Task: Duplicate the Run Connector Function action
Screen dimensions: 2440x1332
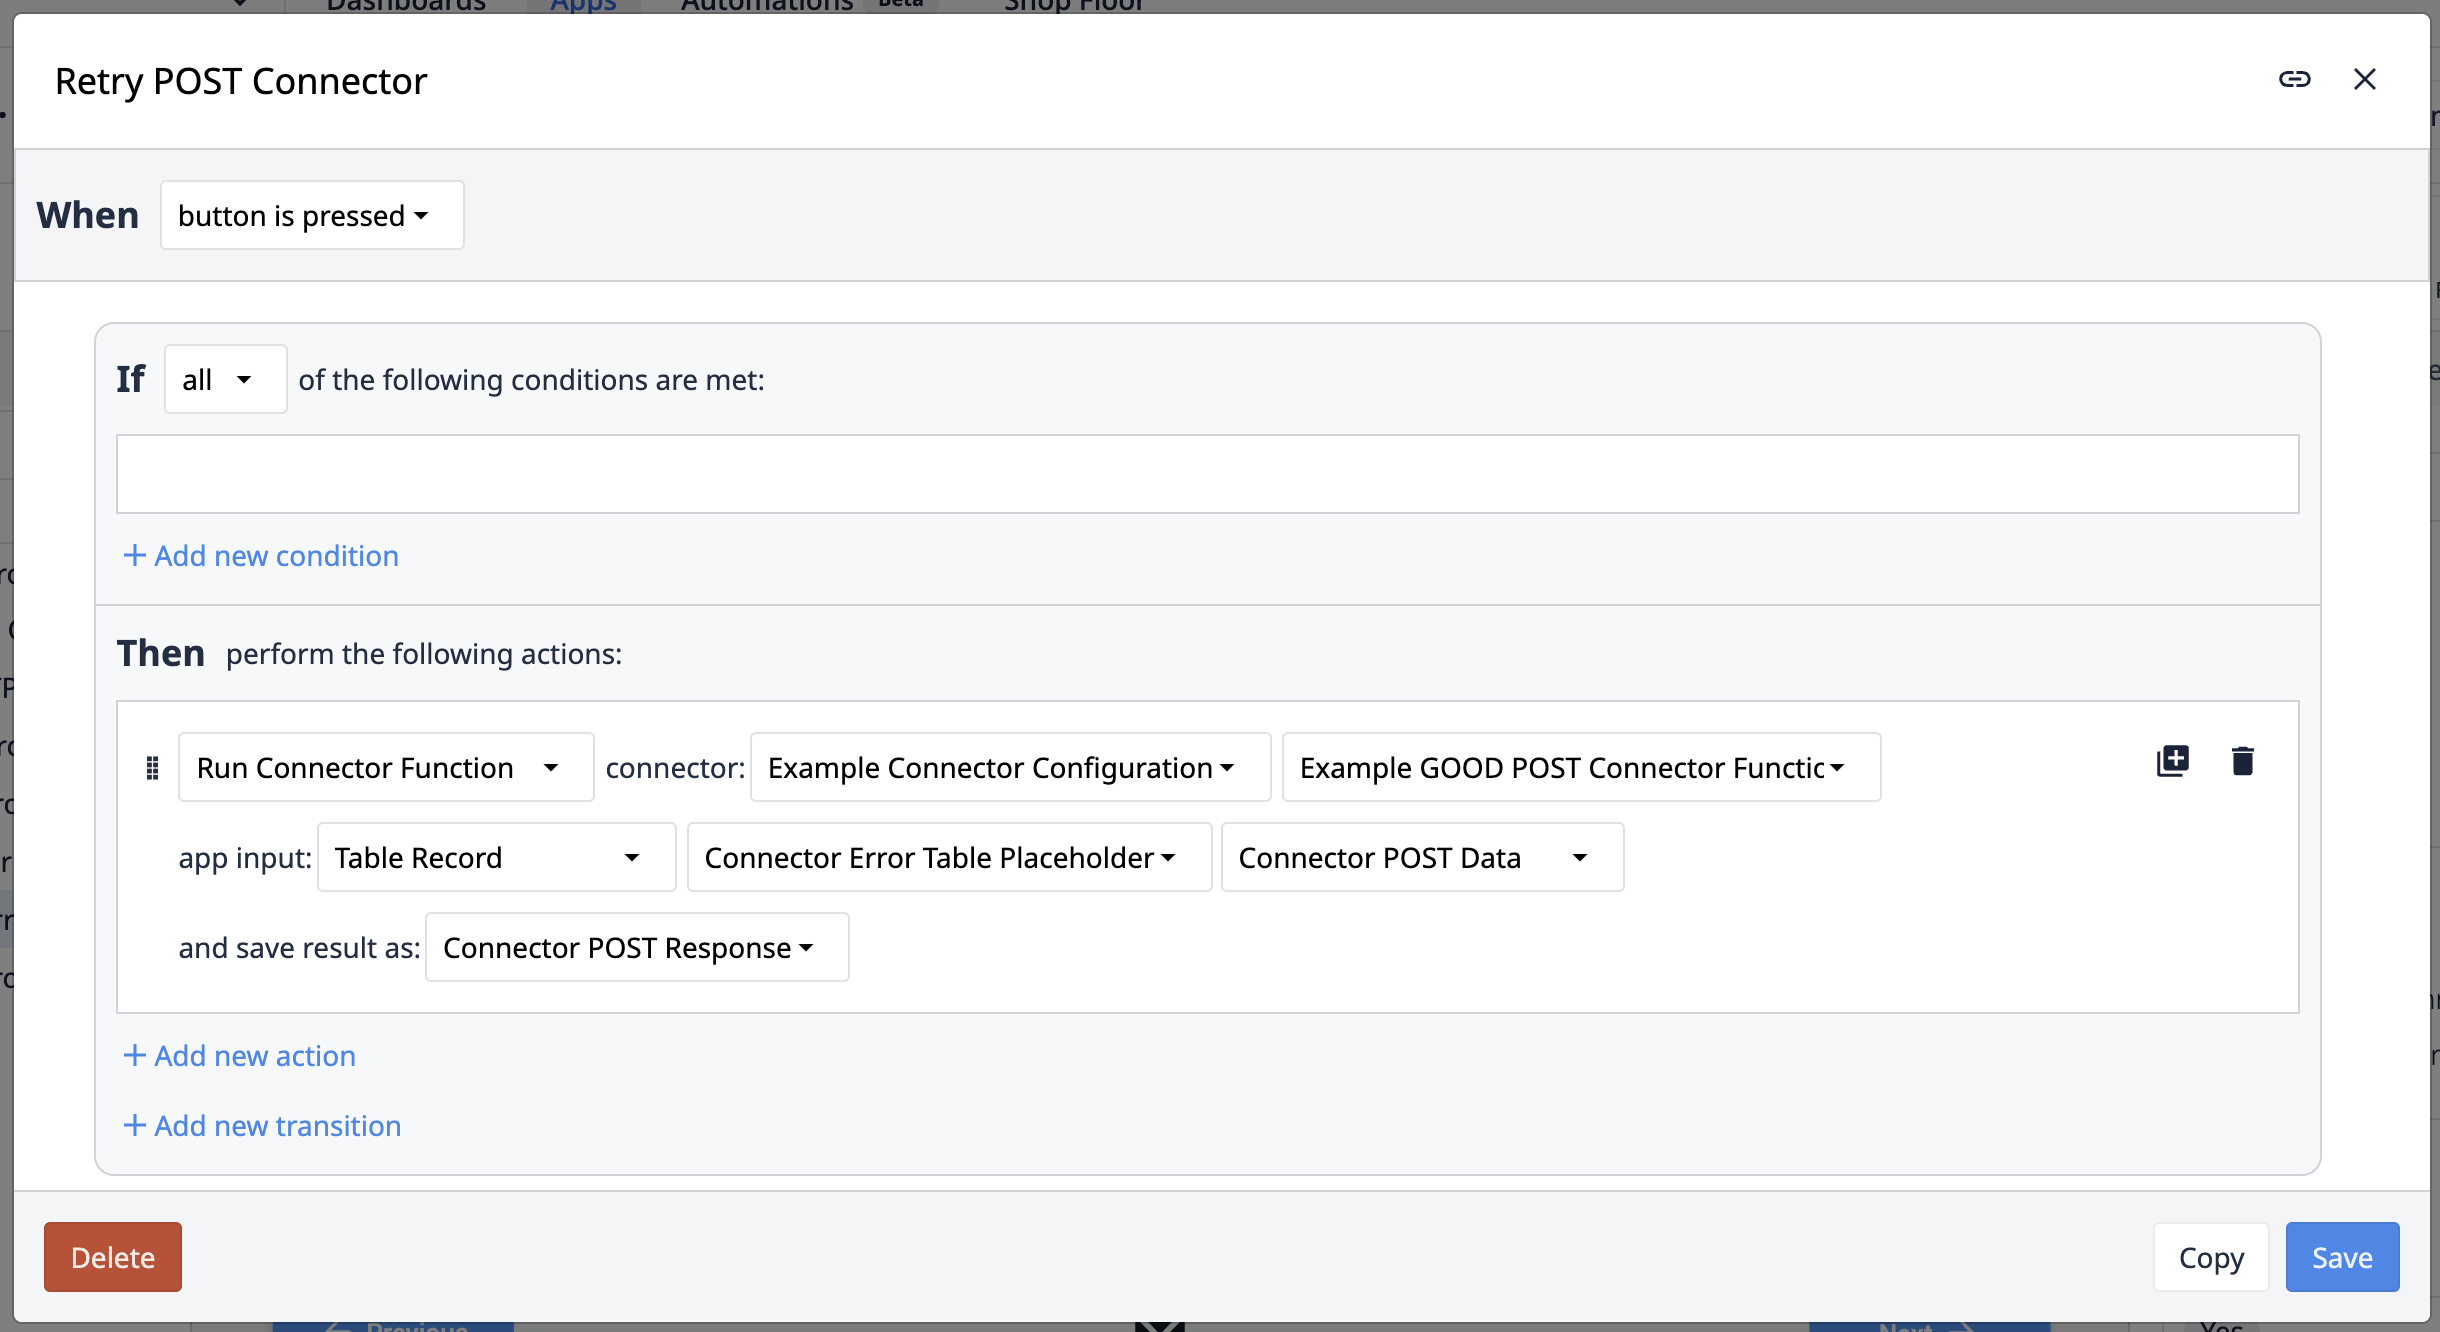Action: [x=2172, y=761]
